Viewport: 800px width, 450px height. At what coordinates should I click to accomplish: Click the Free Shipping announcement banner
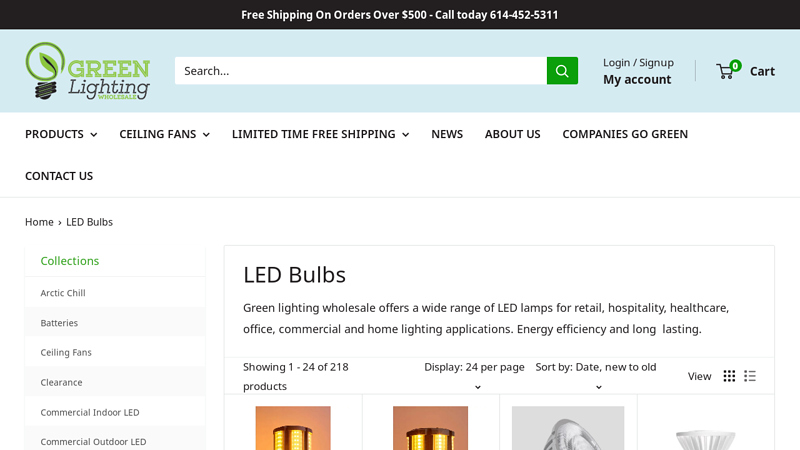click(399, 15)
